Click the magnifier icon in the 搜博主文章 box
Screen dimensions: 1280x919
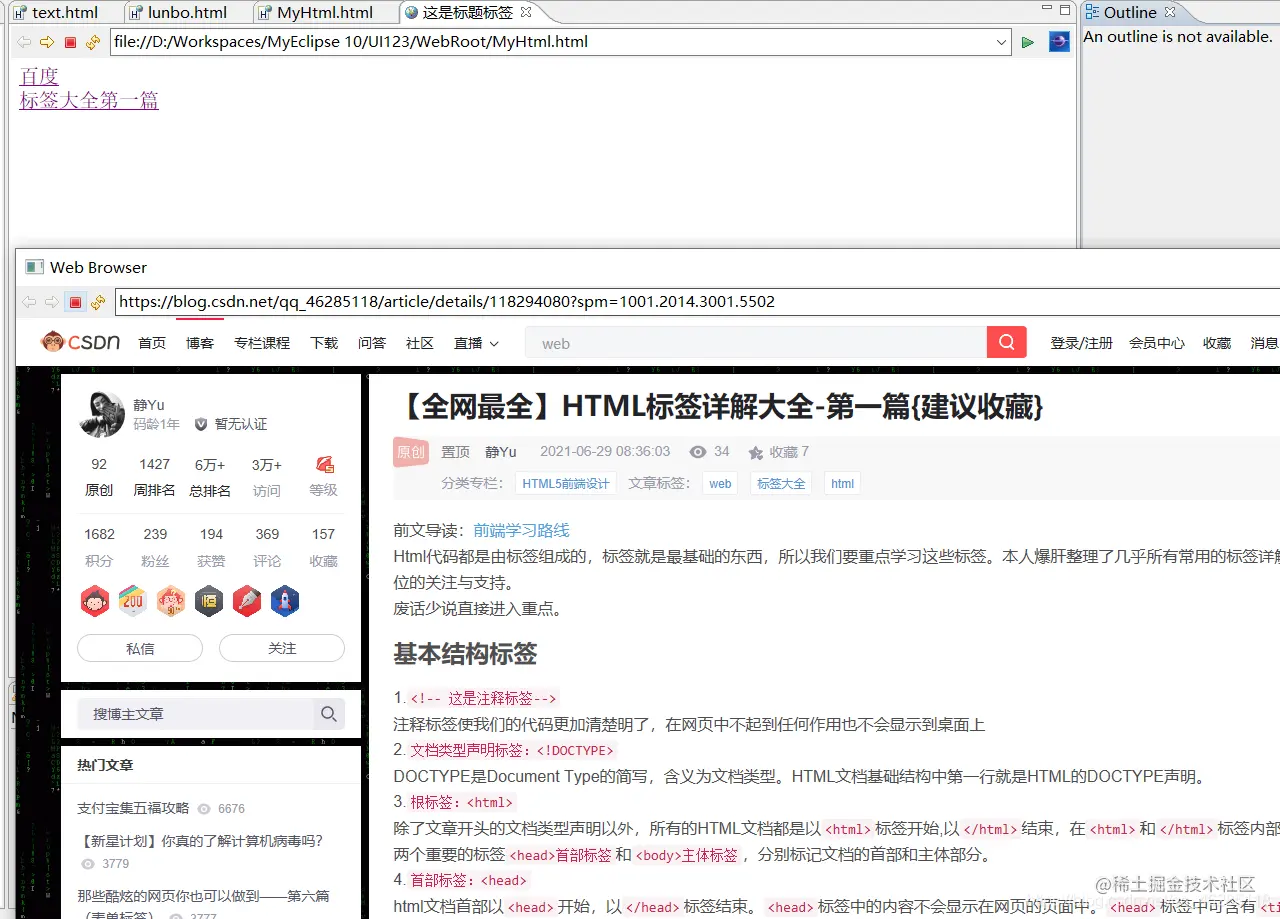point(329,714)
